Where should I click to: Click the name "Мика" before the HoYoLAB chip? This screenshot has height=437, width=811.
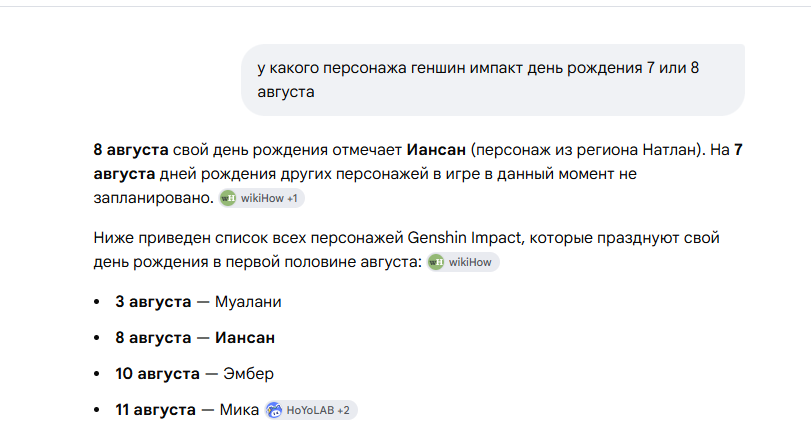click(x=239, y=410)
